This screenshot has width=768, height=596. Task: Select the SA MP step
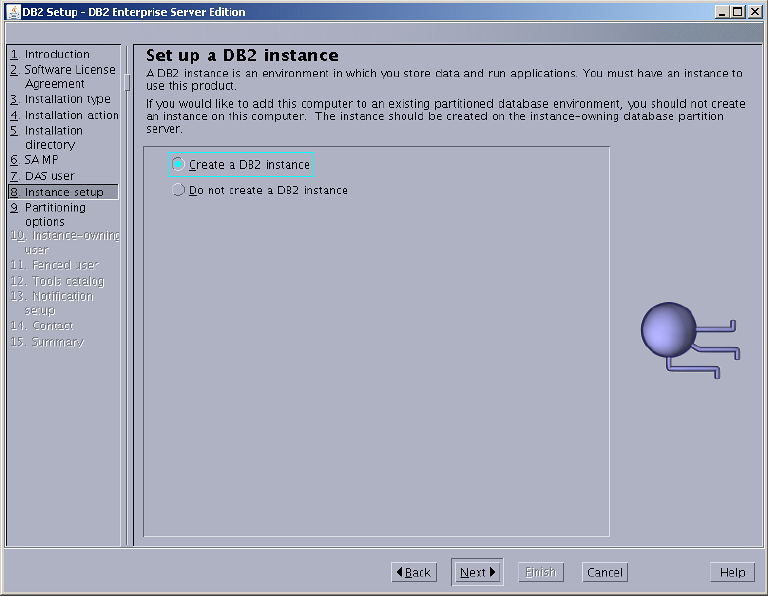pos(34,160)
